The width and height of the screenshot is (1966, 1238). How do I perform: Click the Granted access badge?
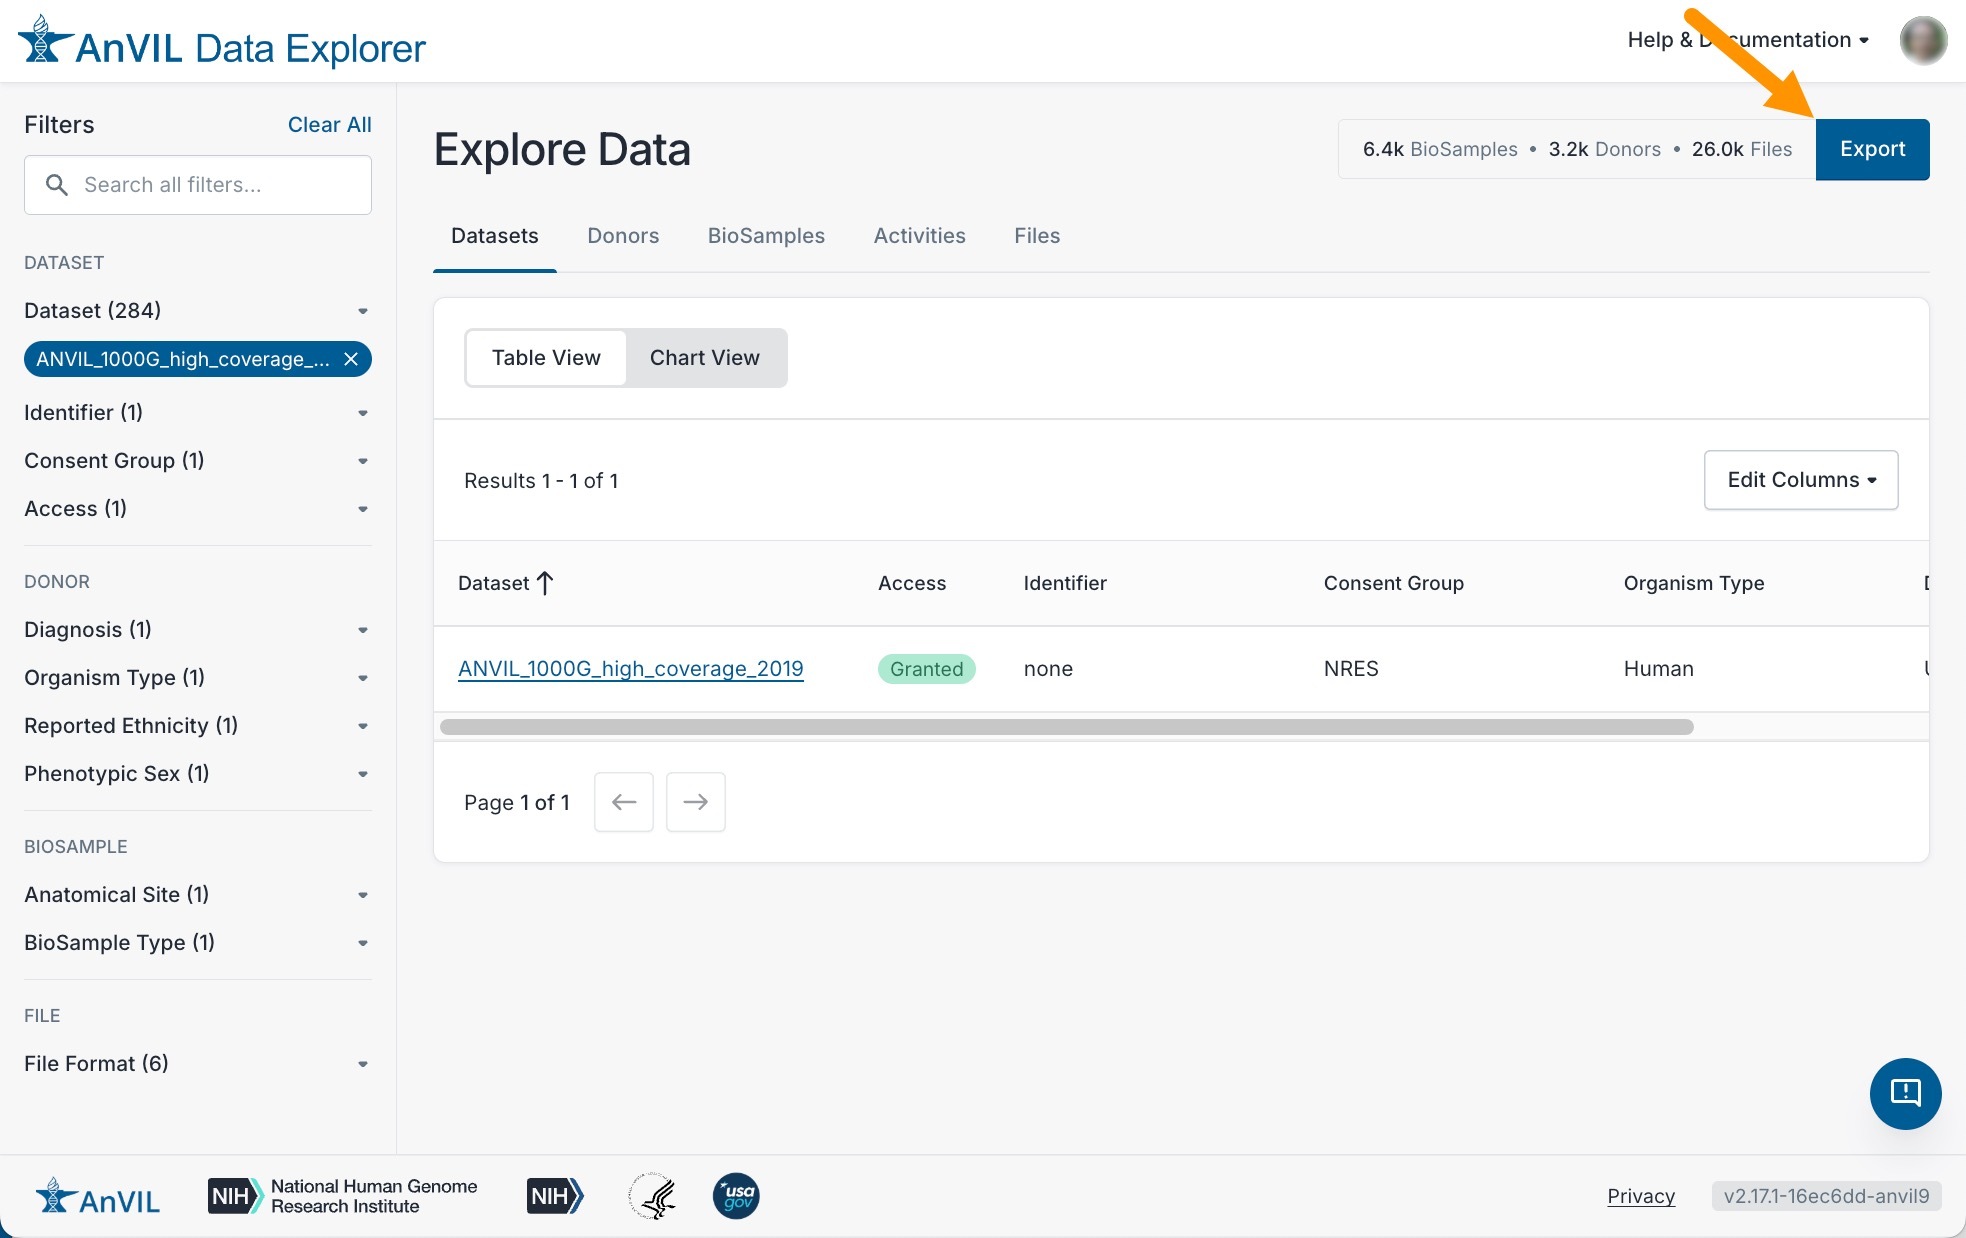point(927,669)
